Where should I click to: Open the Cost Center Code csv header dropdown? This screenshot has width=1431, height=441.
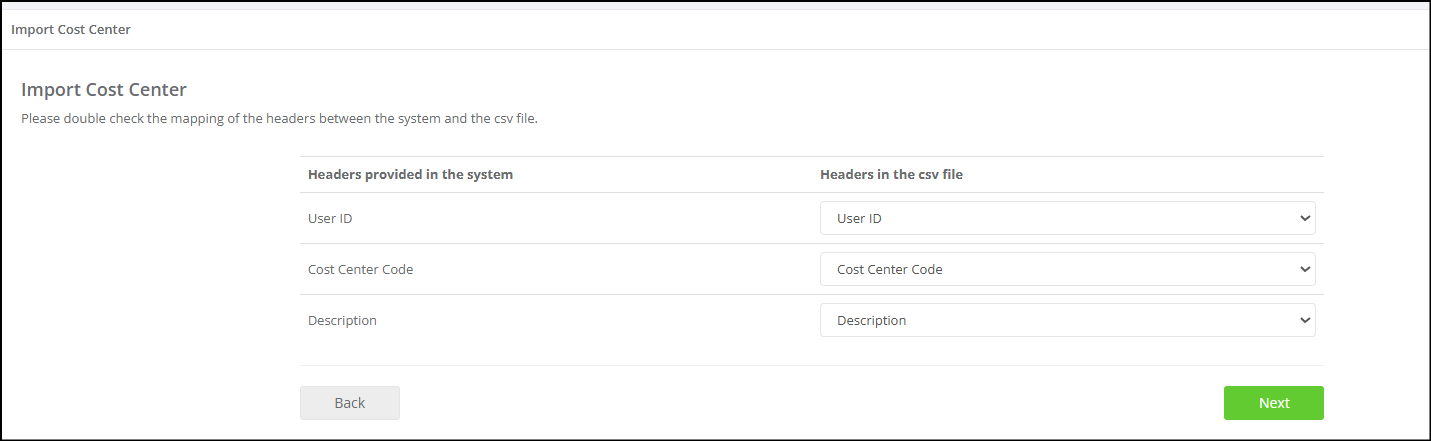[x=1067, y=269]
